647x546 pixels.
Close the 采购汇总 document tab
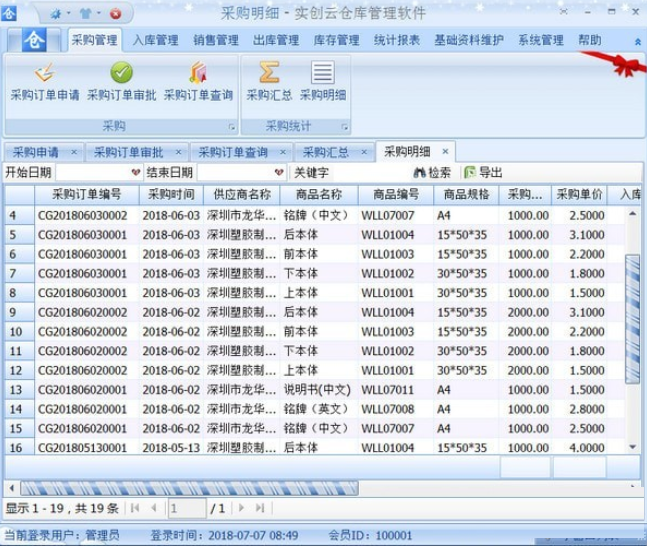[364, 152]
